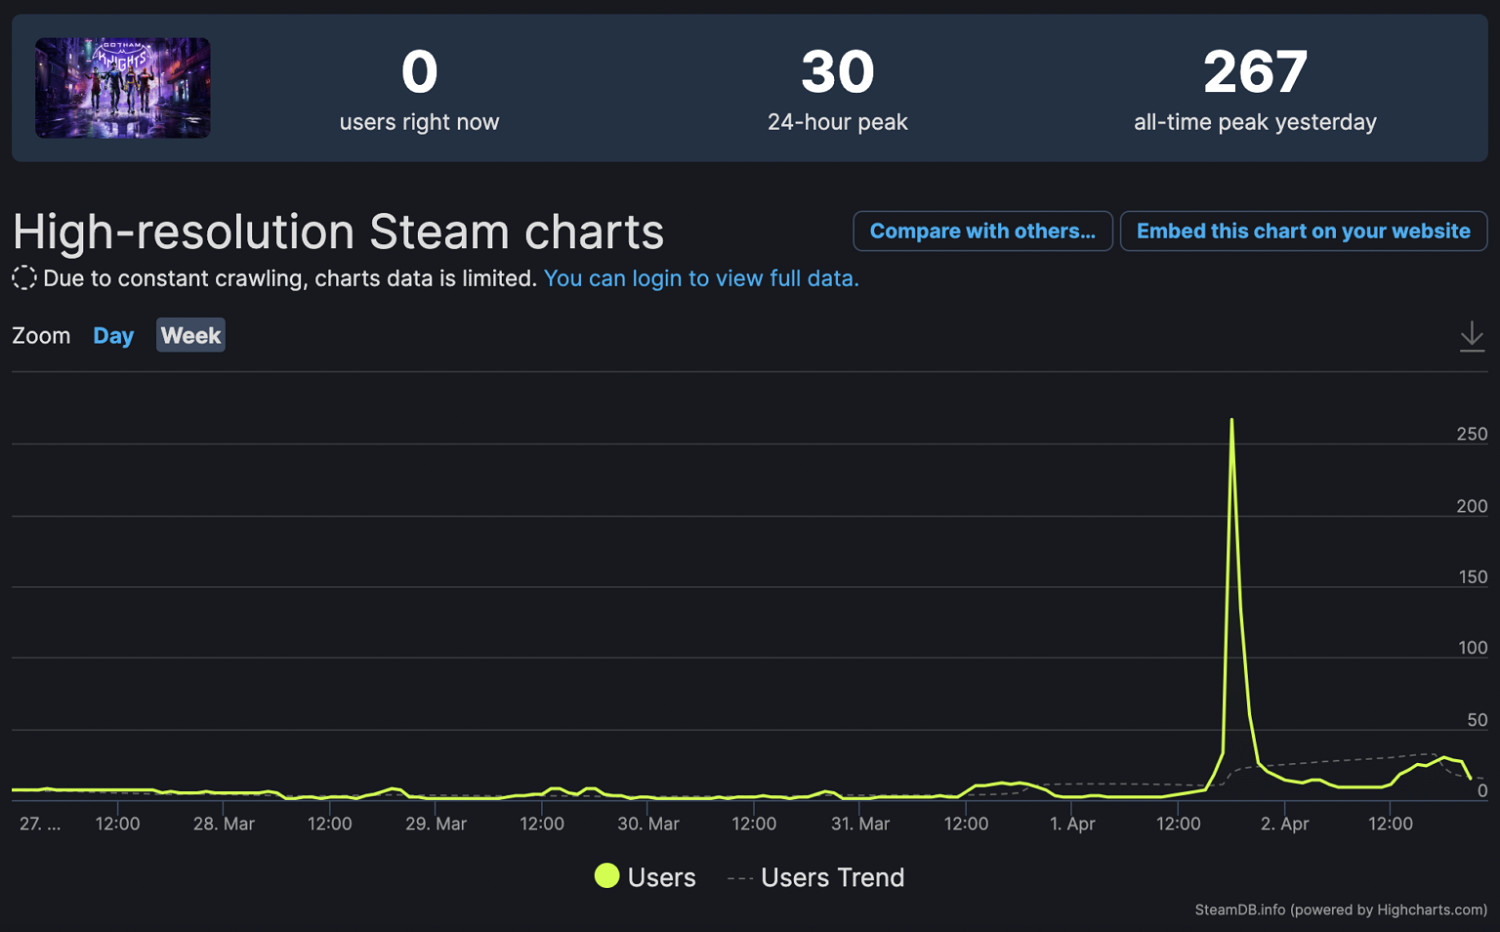Screen dimensions: 1500x932
Task: Follow the login to view full data link
Action: coord(701,278)
